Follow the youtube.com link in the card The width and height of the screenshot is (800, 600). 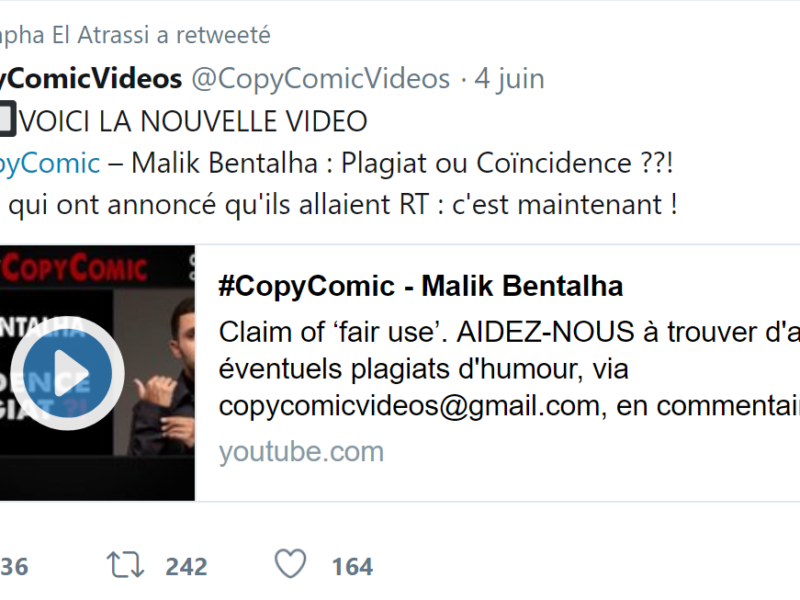[x=301, y=451]
